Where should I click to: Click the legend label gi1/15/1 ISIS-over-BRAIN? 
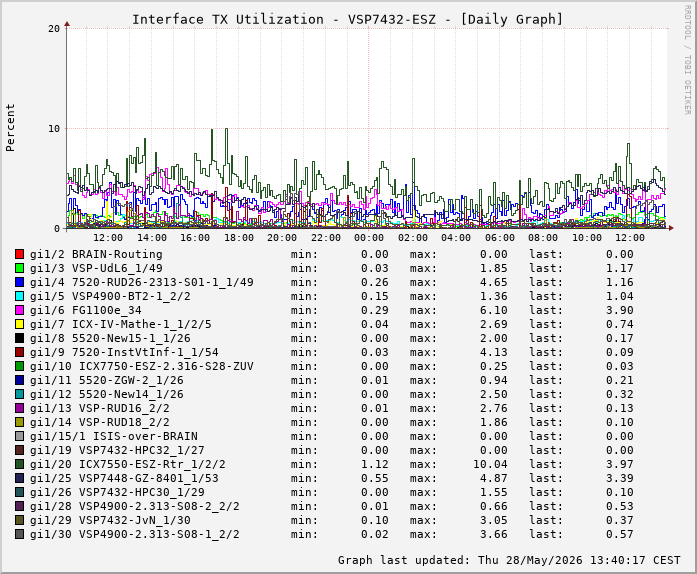click(114, 436)
